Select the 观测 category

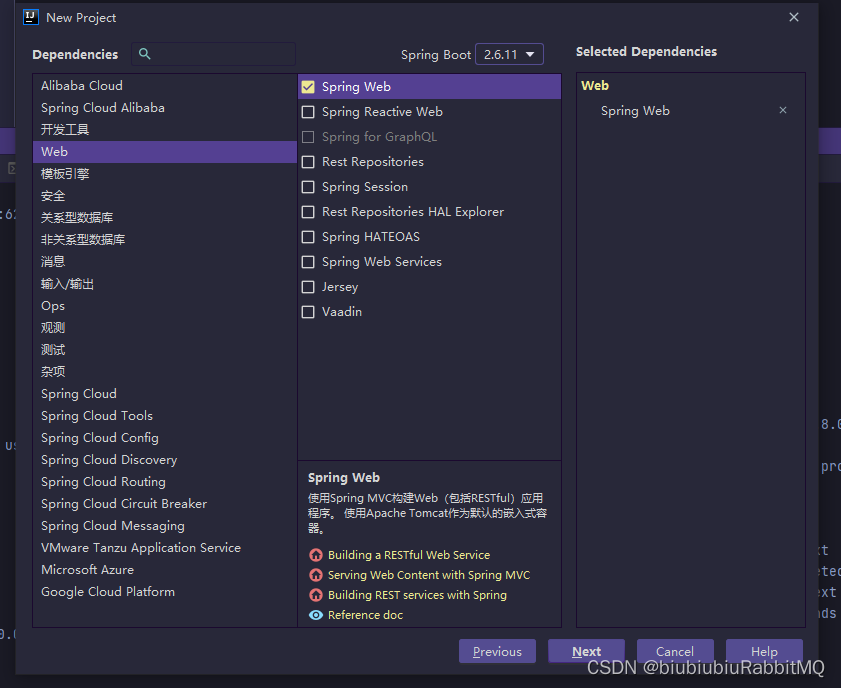click(x=165, y=328)
